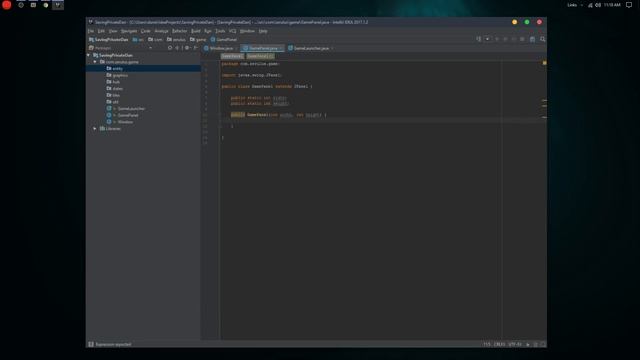The image size is (640, 360).
Task: Click the CRLF line separator in status bar
Action: coord(500,344)
